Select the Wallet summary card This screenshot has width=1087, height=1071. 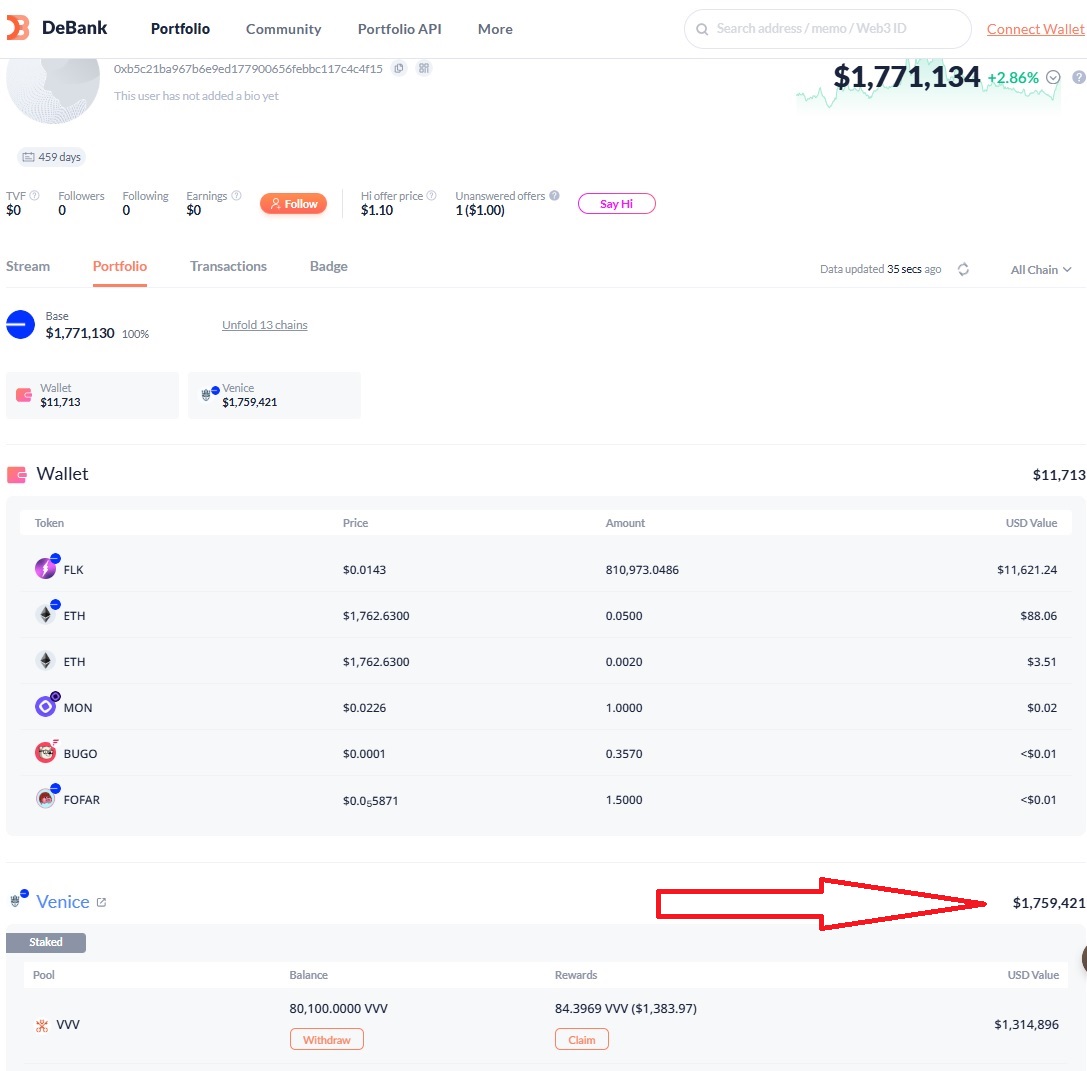(x=92, y=395)
